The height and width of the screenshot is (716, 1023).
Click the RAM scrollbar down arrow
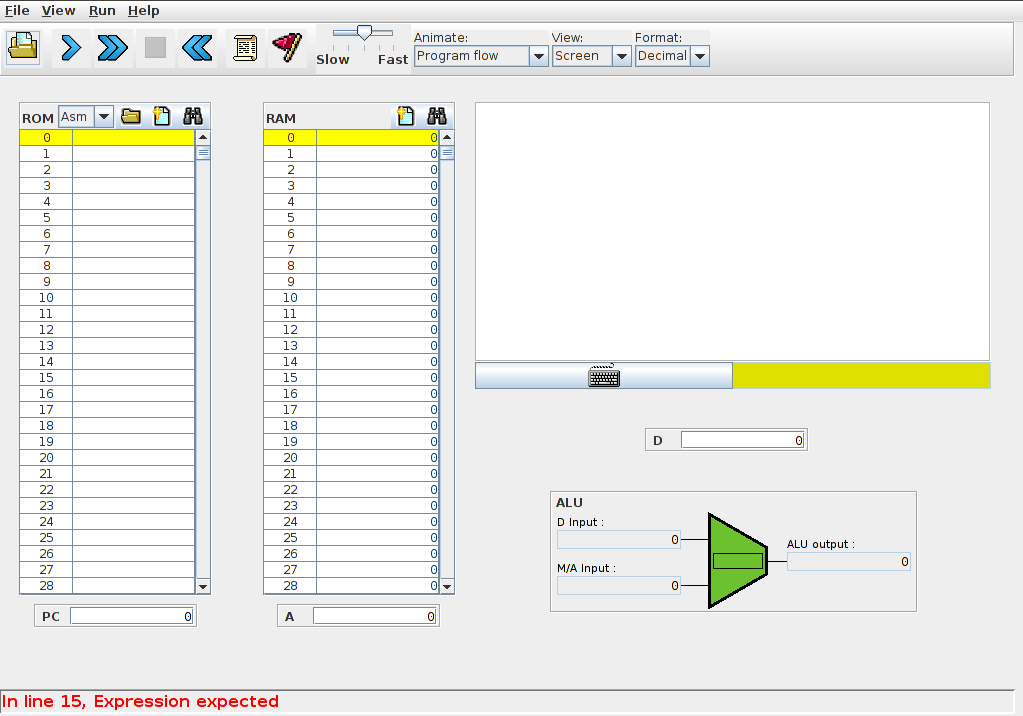click(x=447, y=586)
